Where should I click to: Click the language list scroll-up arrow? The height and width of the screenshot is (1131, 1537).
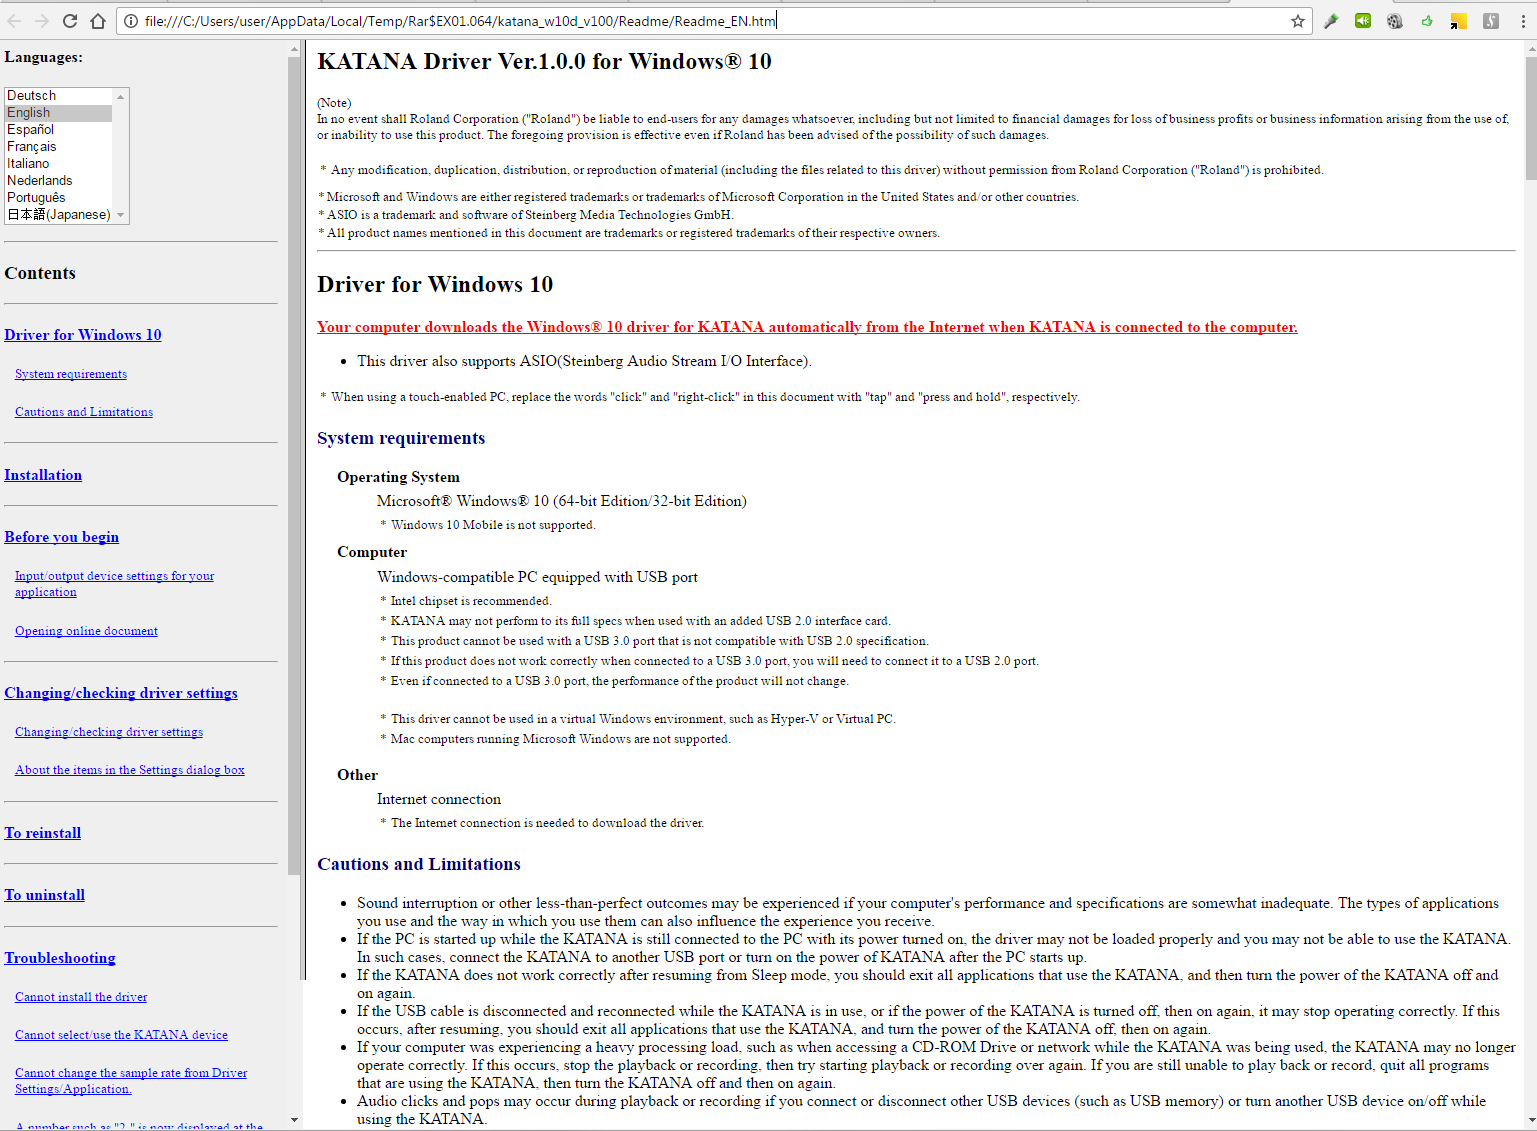(x=121, y=96)
